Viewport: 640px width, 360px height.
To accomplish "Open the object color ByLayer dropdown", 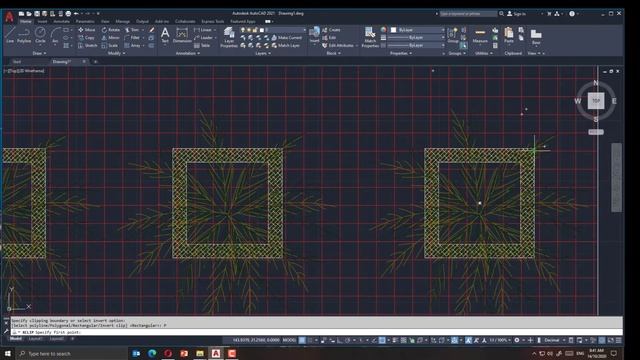I will coord(417,30).
